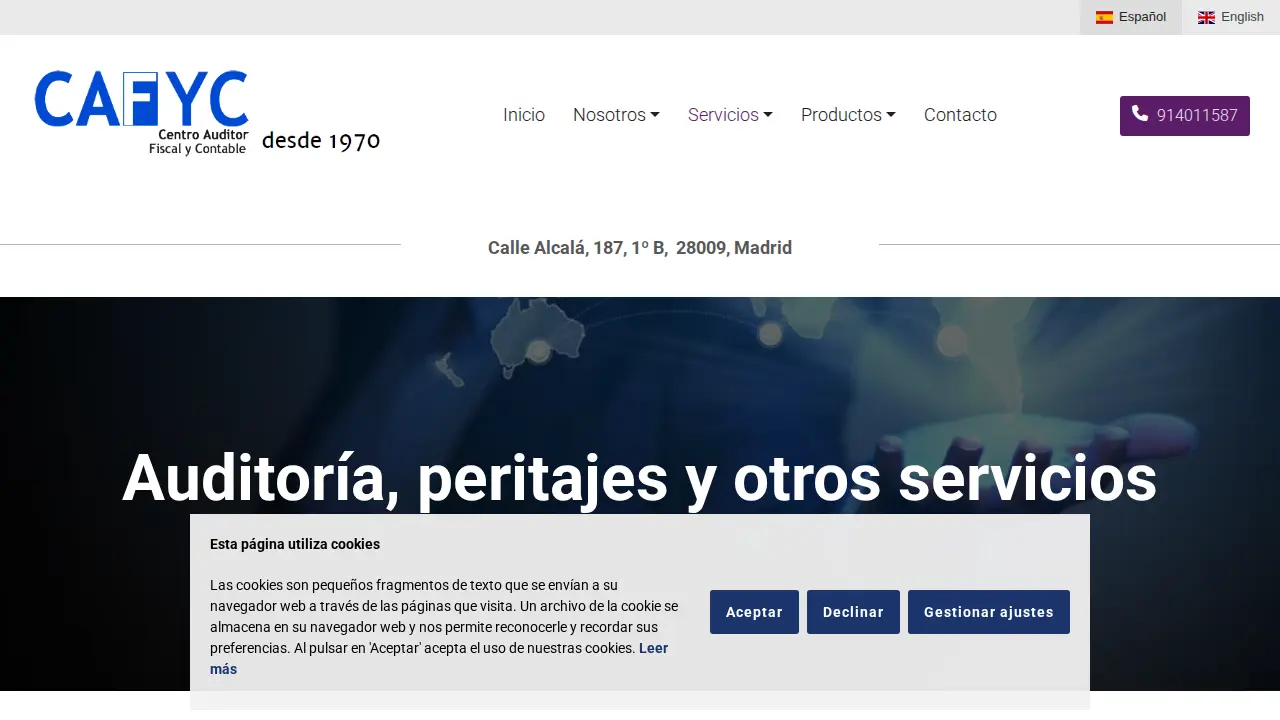This screenshot has width=1280, height=720.
Task: Select Español language option
Action: coord(1131,17)
